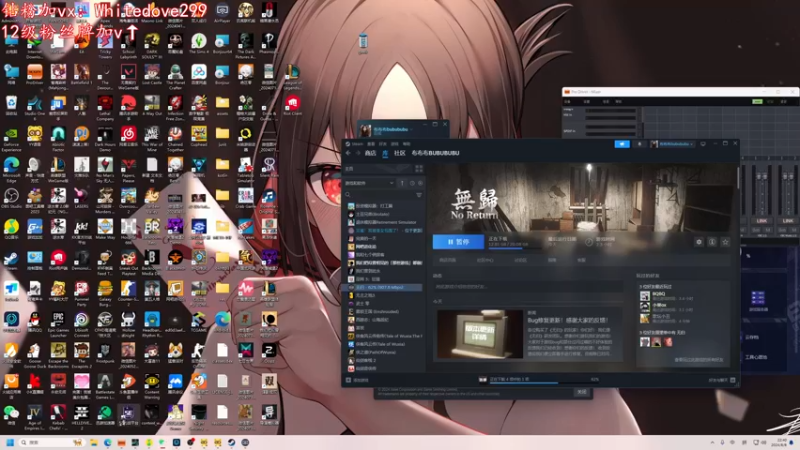Show ready-to-play filter icon
The height and width of the screenshot is (450, 800).
[x=420, y=183]
